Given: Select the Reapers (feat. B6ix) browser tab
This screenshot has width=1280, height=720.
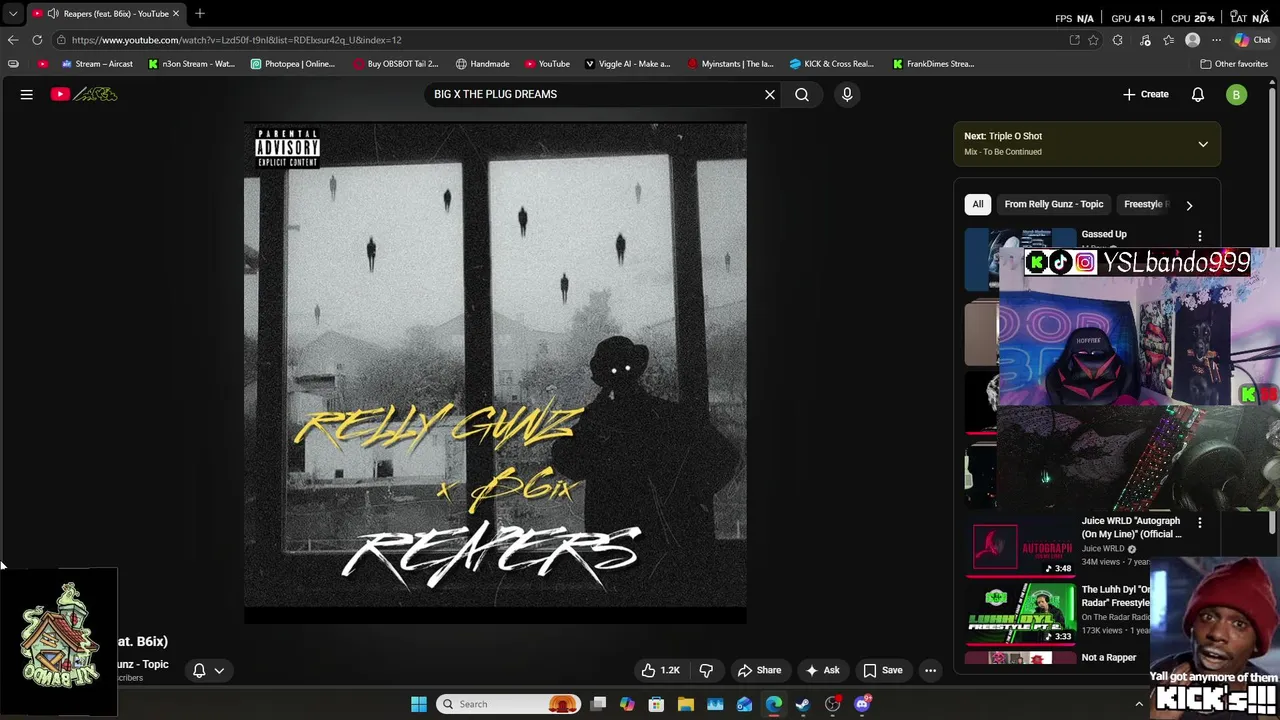Looking at the screenshot, I should point(106,13).
